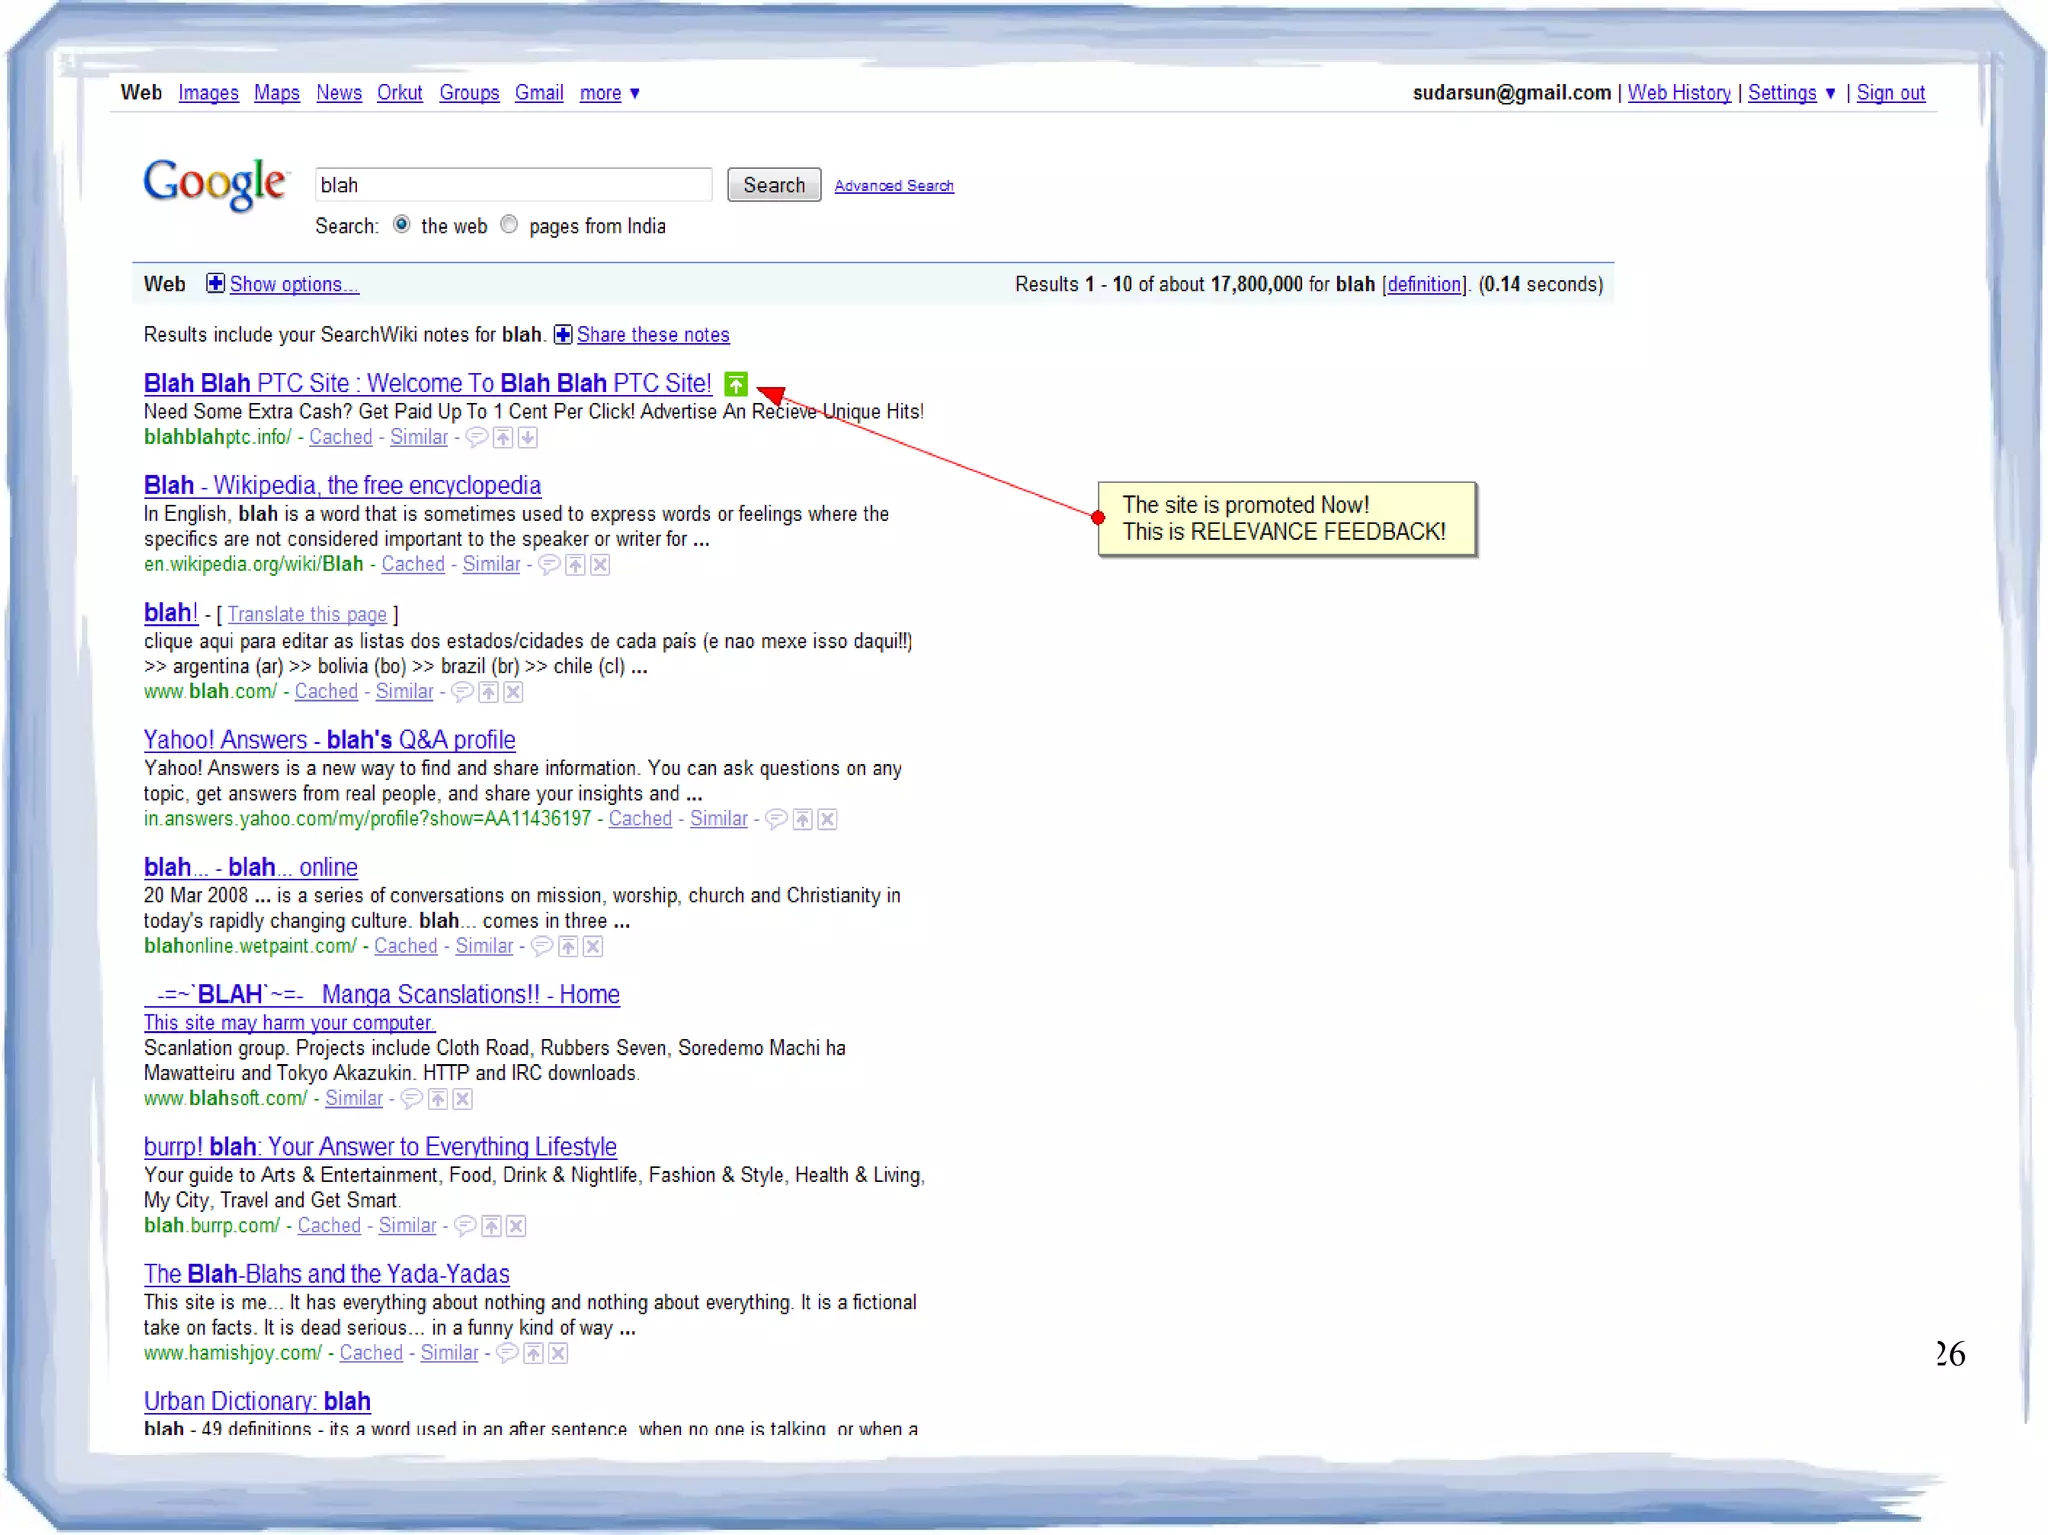Select 'pages from India' radio button
The height and width of the screenshot is (1535, 2048).
[x=509, y=224]
